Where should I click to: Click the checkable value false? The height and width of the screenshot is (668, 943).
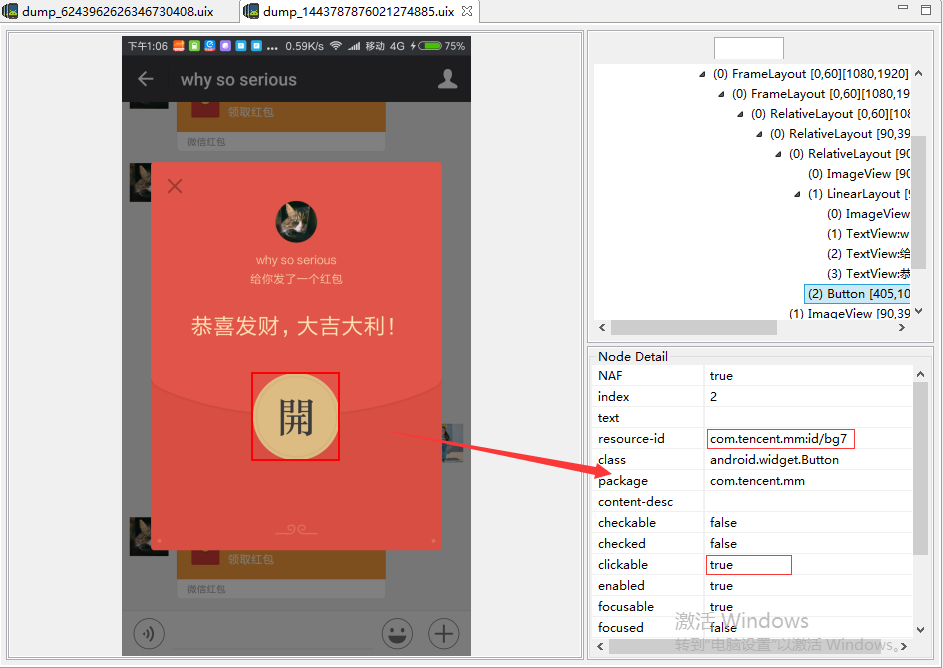tap(723, 523)
